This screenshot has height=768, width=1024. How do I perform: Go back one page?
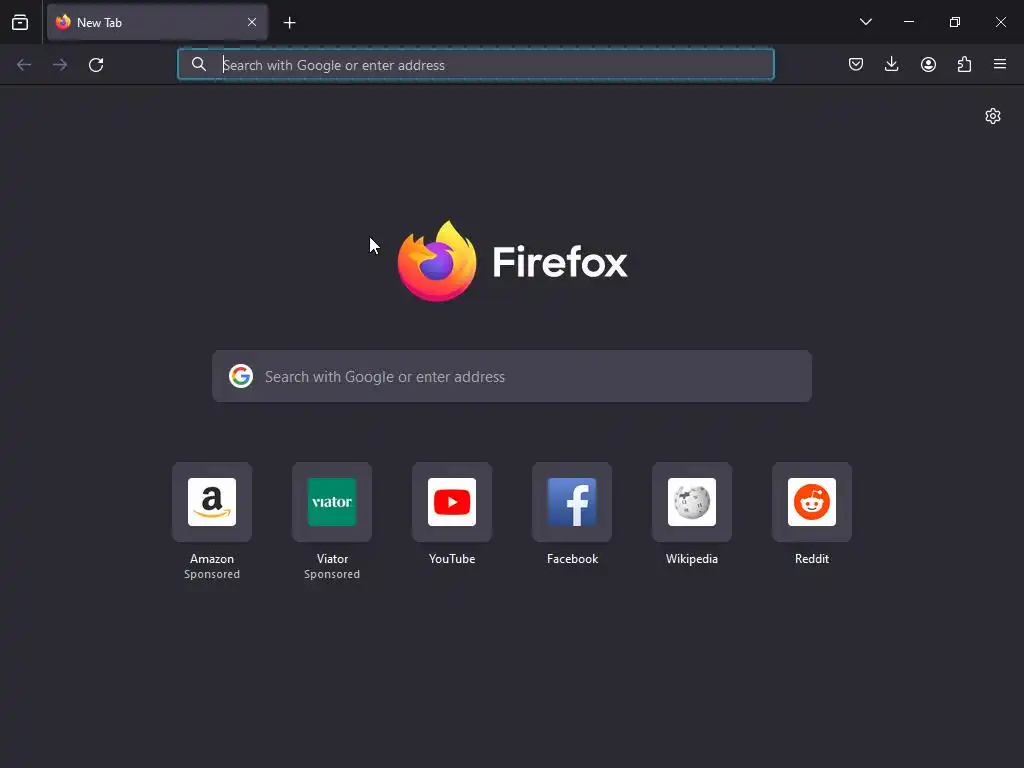24,65
